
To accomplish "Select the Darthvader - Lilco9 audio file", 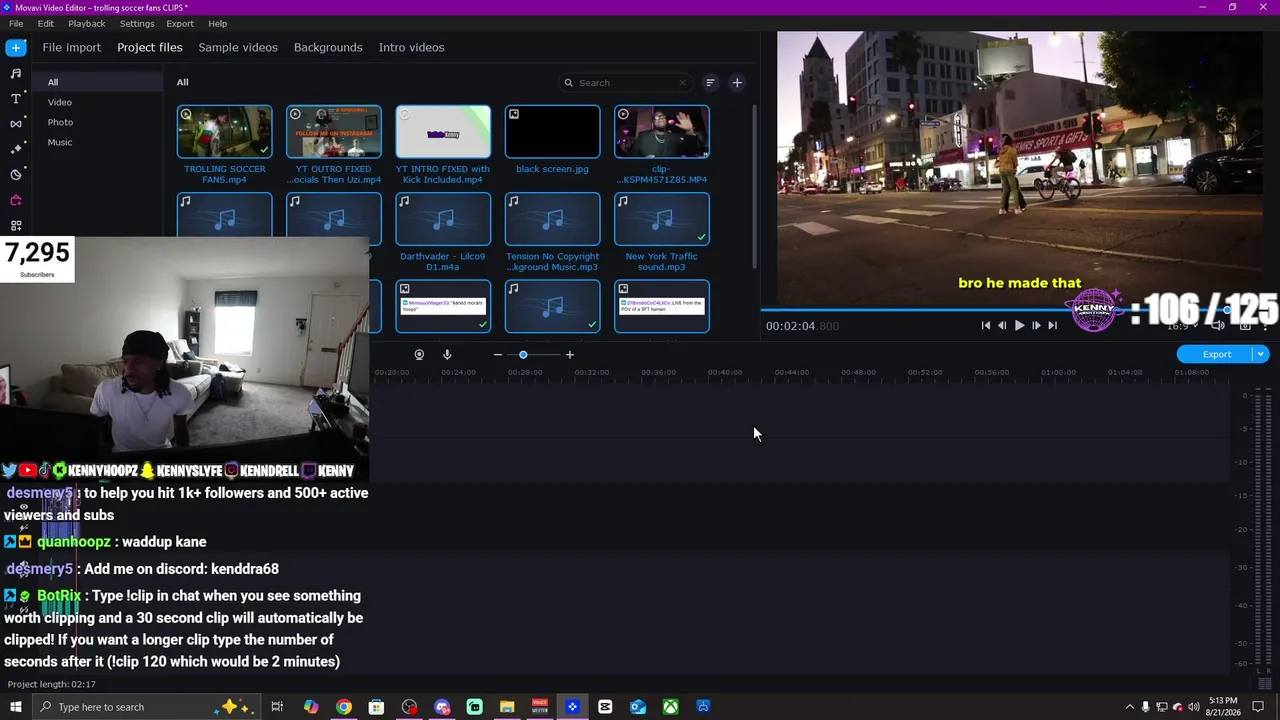I will coord(443,219).
